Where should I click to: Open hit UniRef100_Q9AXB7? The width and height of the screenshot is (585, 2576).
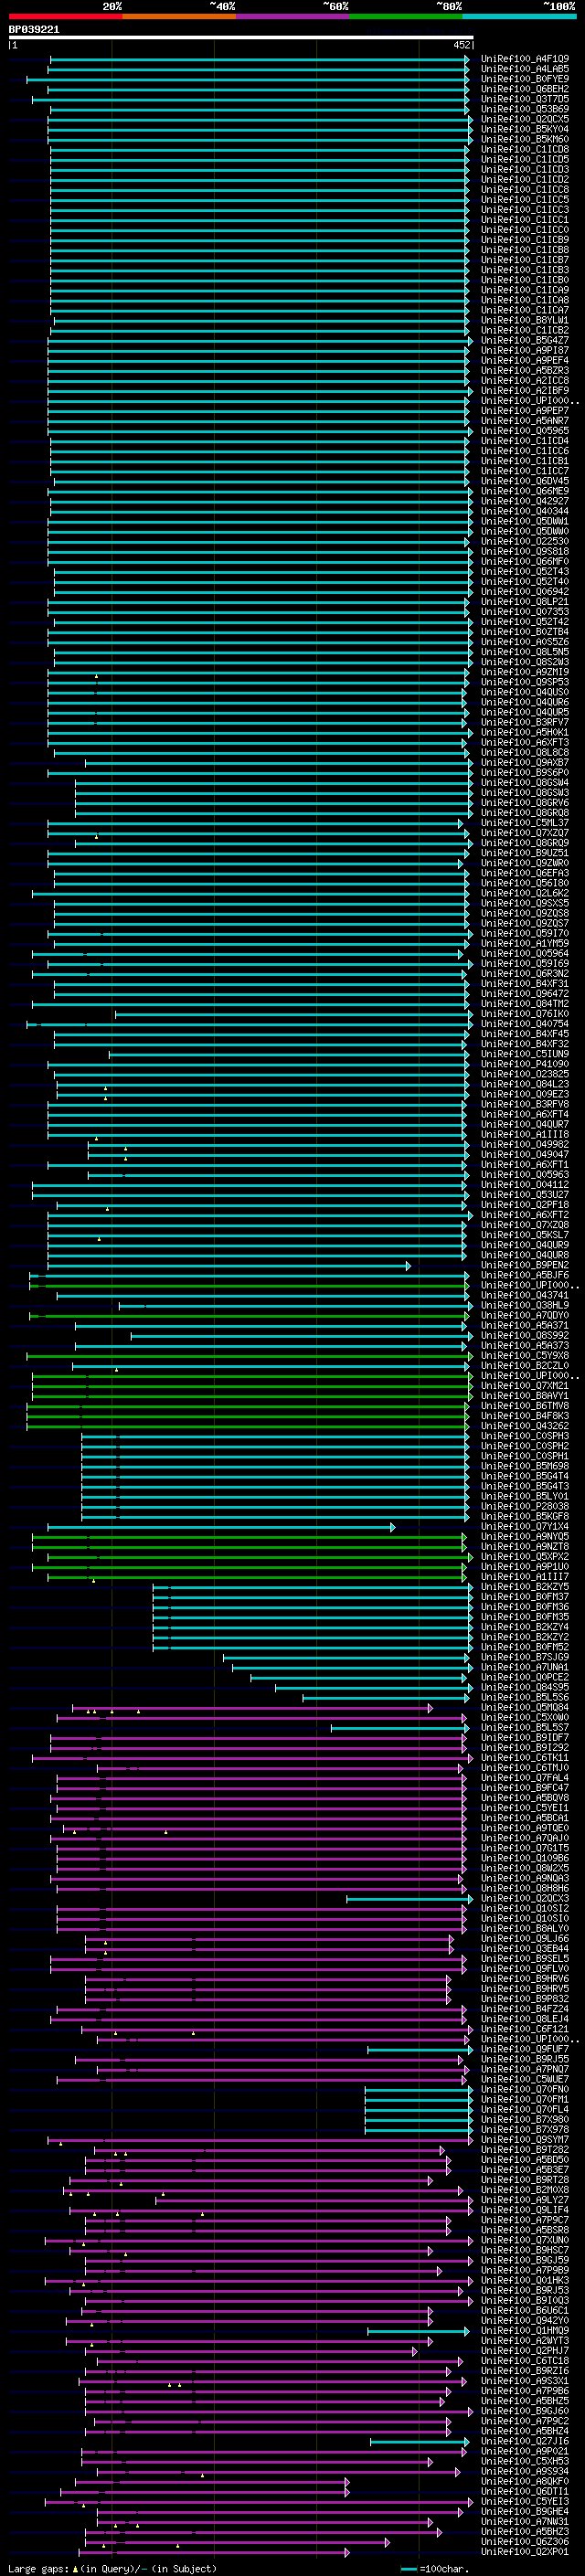pos(525,762)
